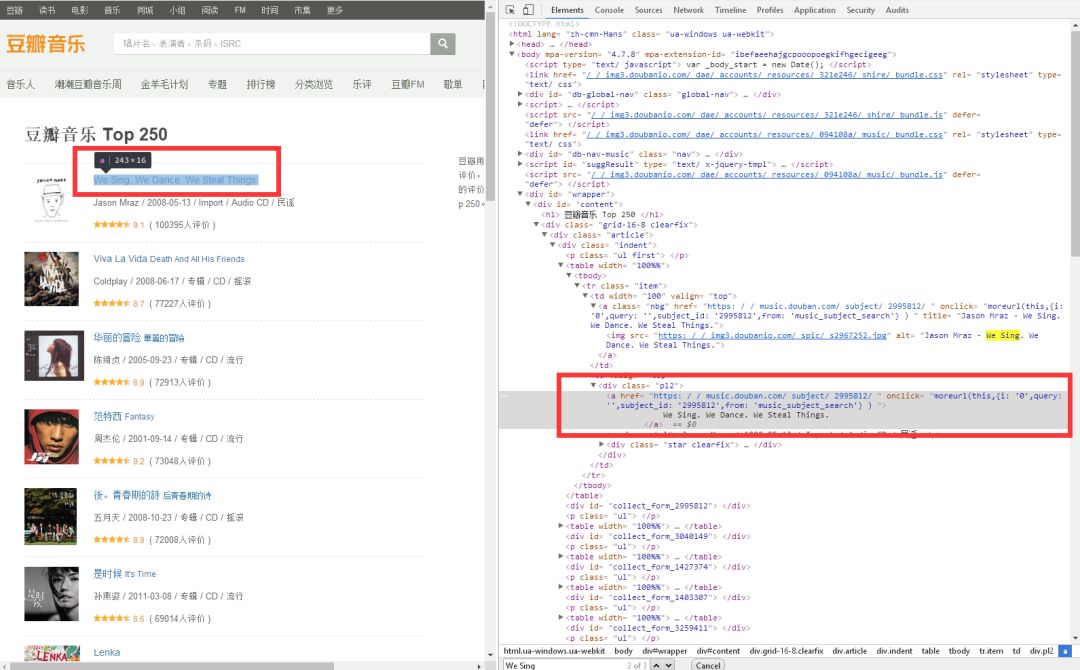This screenshot has width=1080, height=670.
Task: Open the 乐评 reviews section
Action: 362,84
